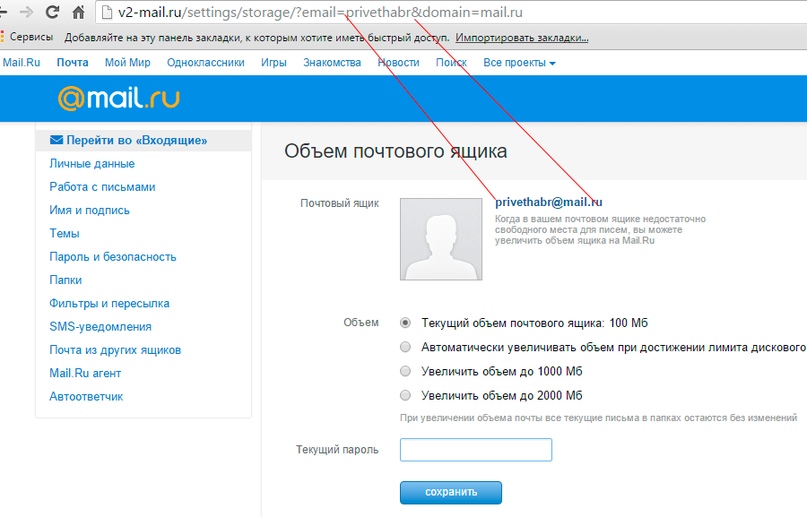Click the «Текущий пароль» label
The image size is (807, 517).
(x=337, y=450)
